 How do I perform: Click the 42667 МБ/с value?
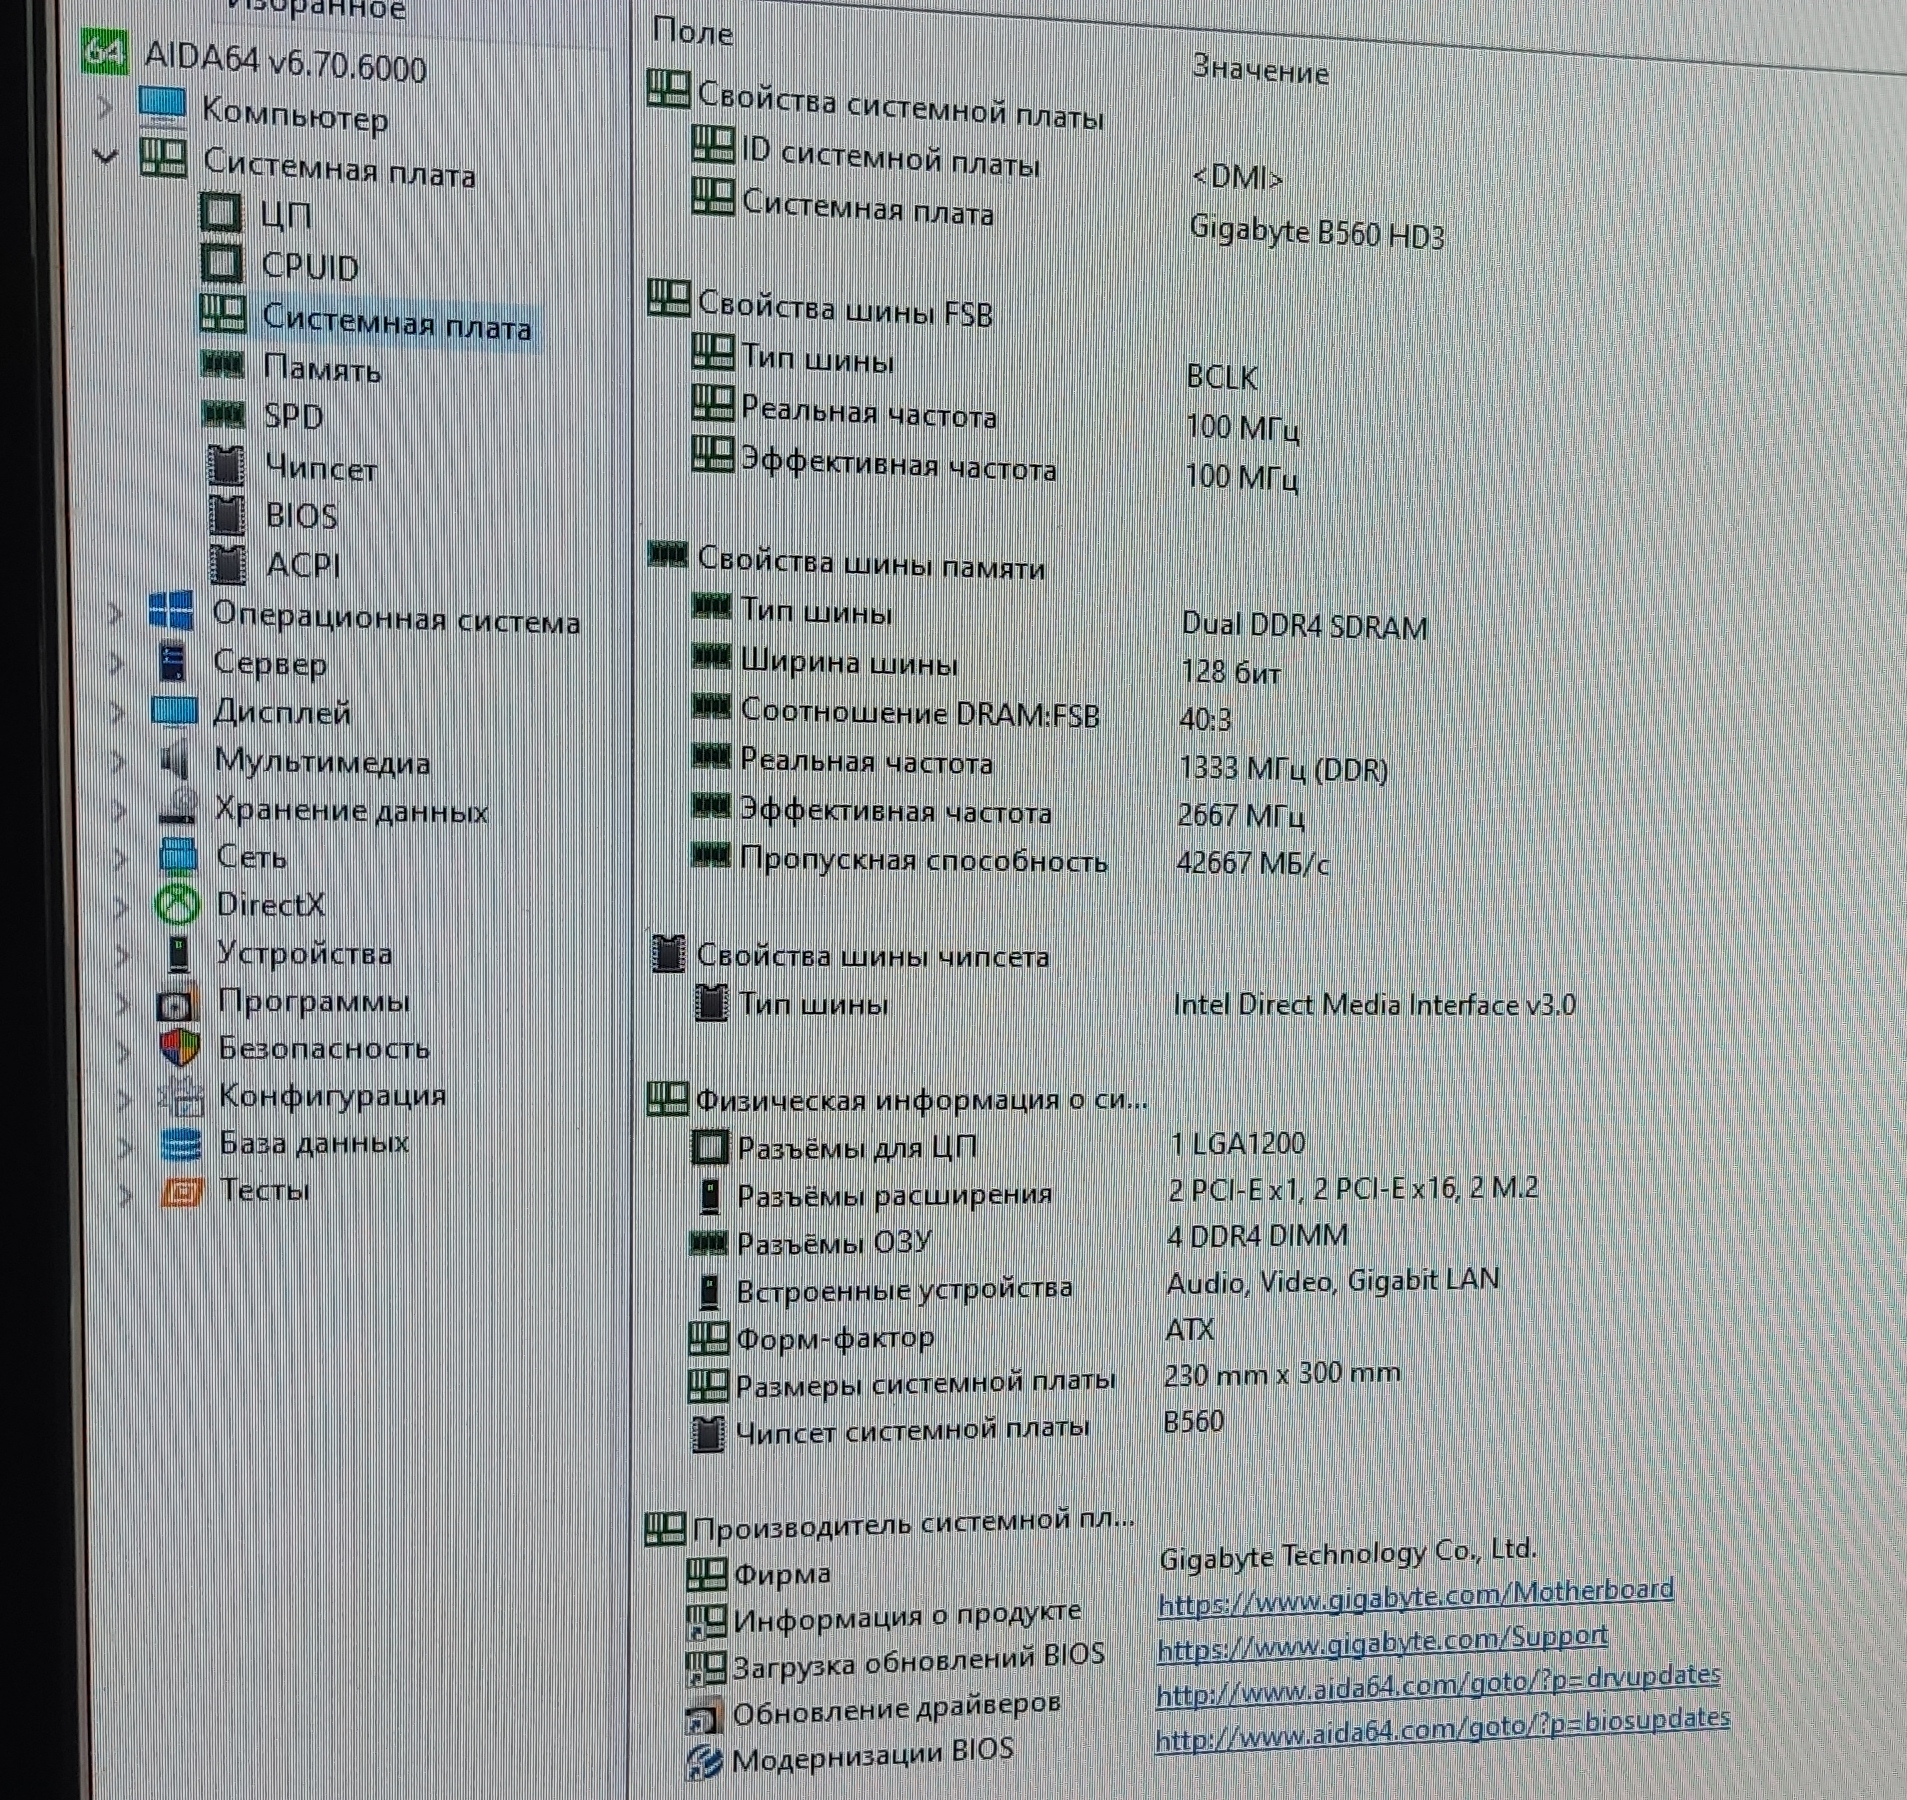pos(1253,862)
